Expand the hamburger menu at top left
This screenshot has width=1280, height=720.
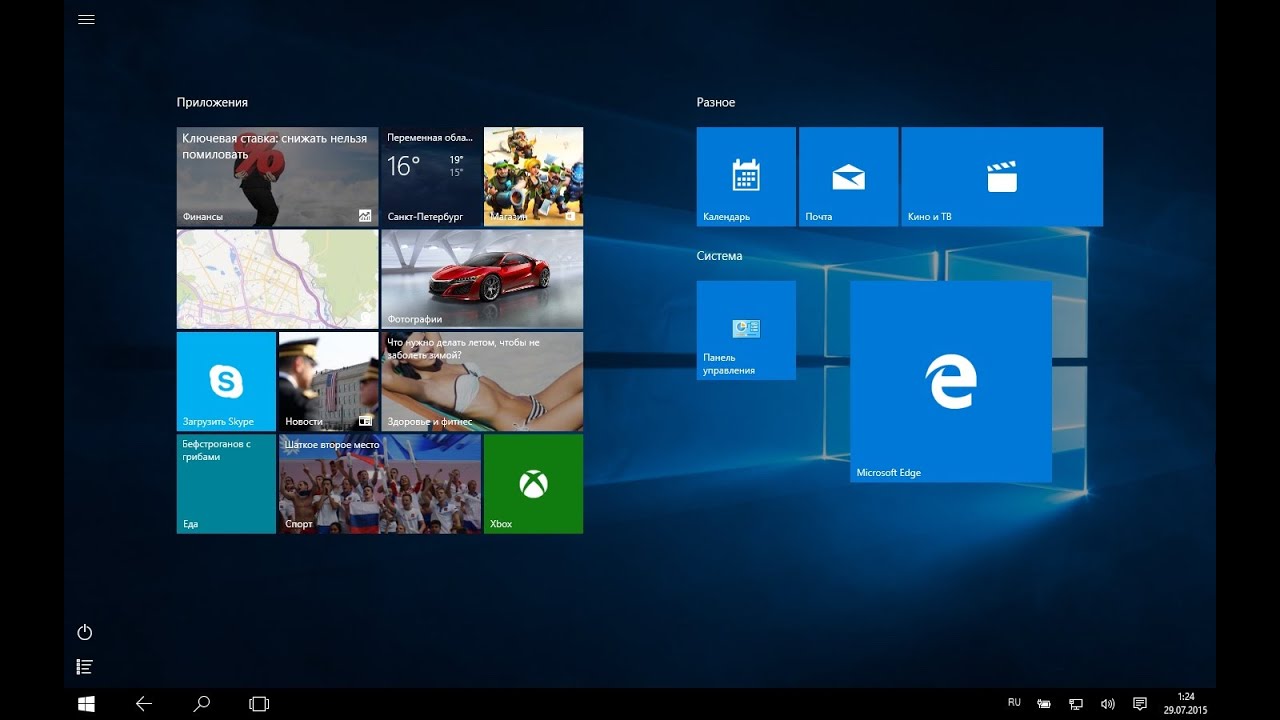(86, 18)
